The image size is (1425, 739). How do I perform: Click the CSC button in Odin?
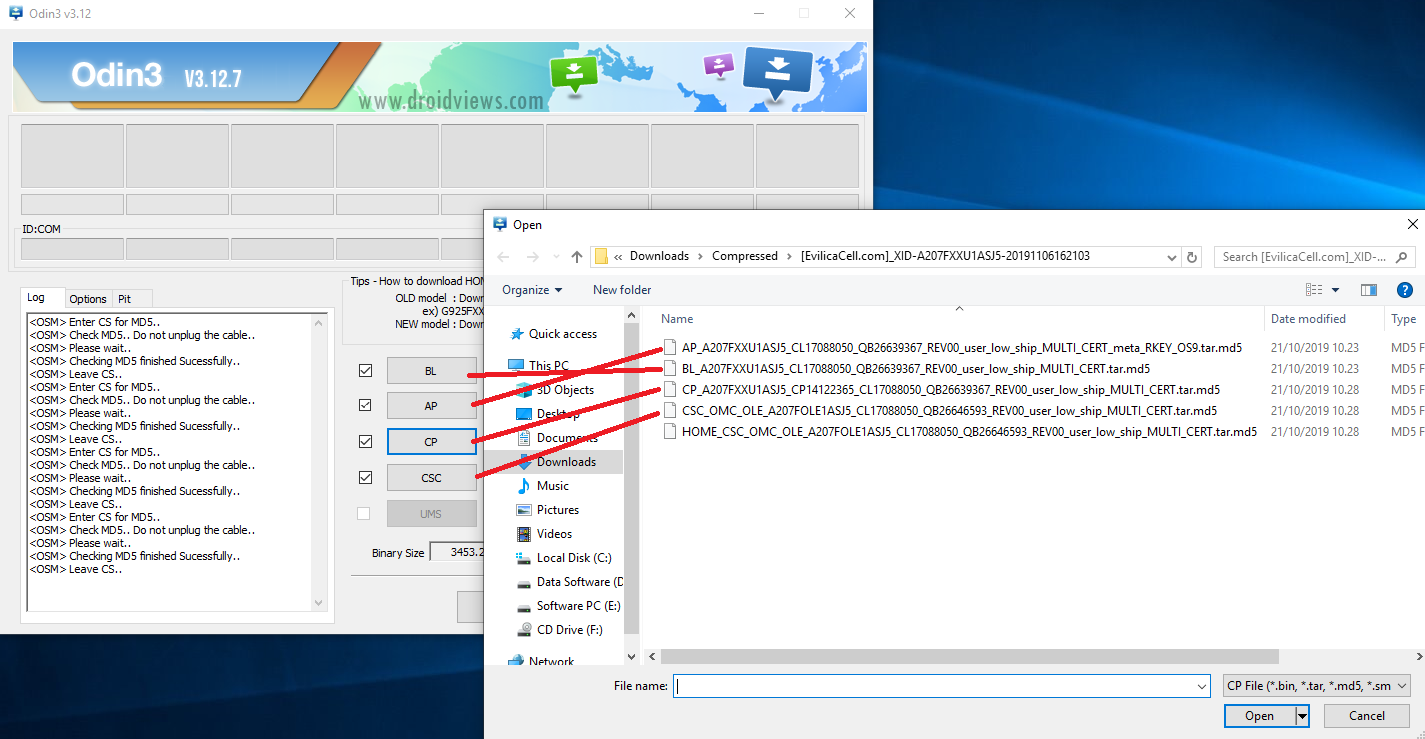tap(431, 478)
